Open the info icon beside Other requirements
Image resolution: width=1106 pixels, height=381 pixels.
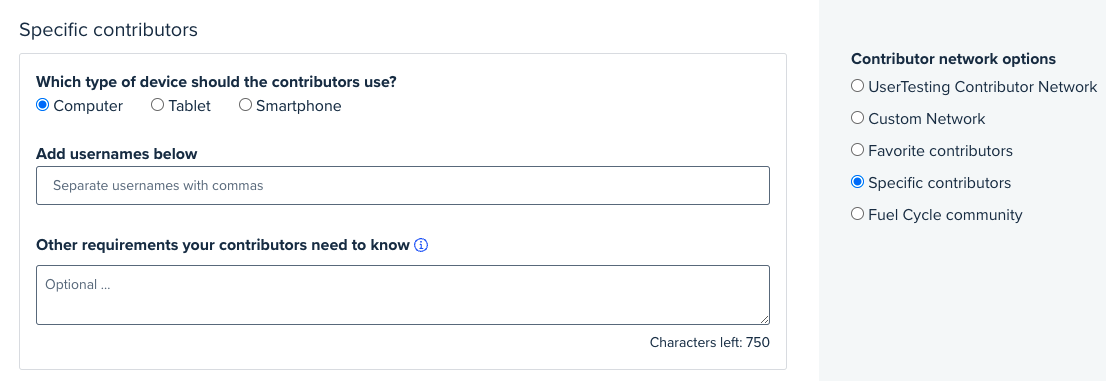click(x=421, y=246)
